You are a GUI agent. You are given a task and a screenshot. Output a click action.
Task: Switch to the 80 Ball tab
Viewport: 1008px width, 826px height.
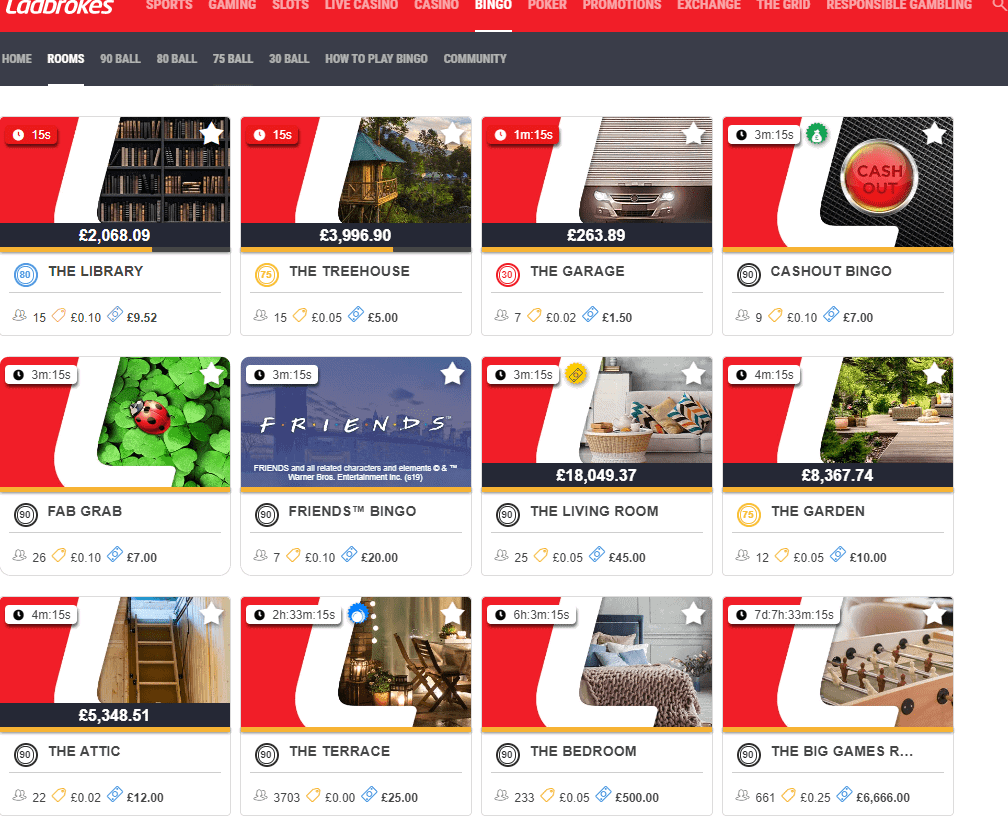tap(177, 58)
